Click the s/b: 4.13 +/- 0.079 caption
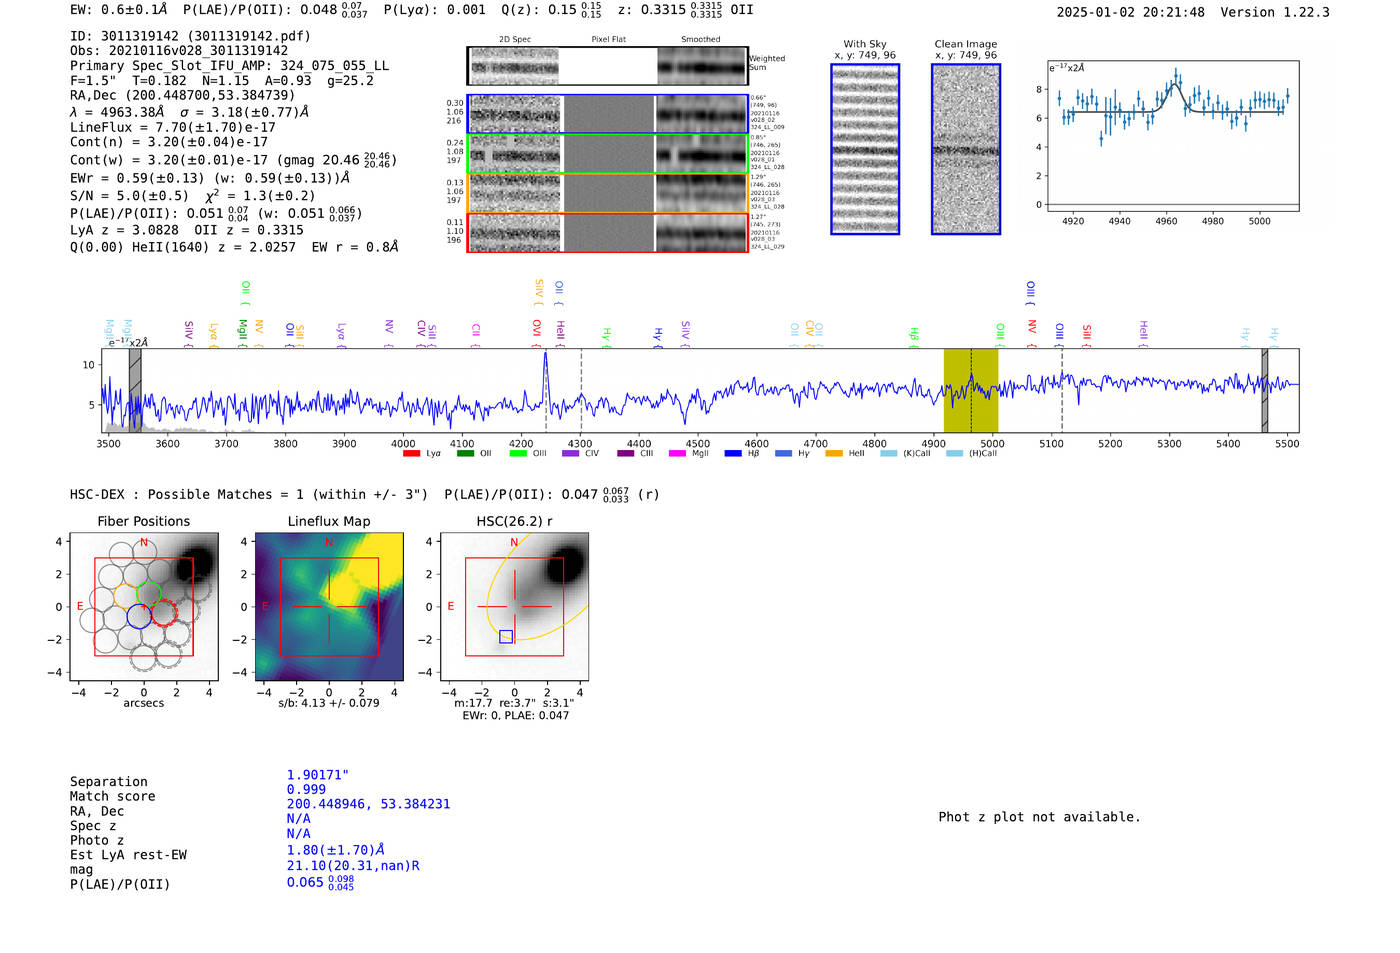The image size is (1400, 953). click(329, 703)
